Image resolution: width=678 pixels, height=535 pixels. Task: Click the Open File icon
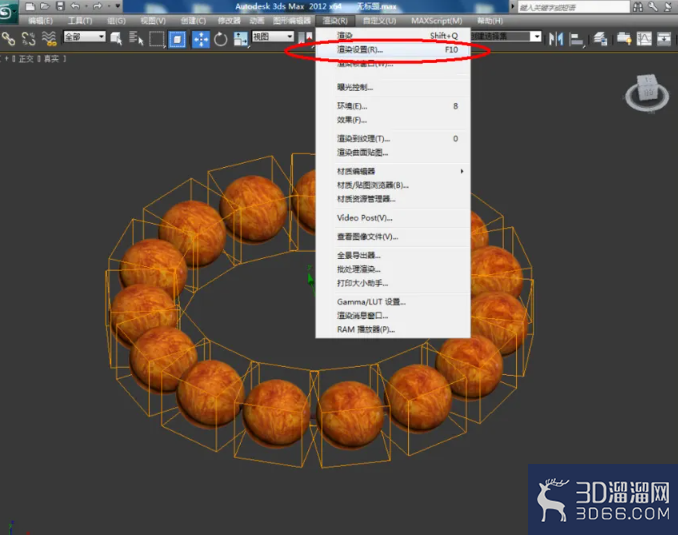pos(45,6)
